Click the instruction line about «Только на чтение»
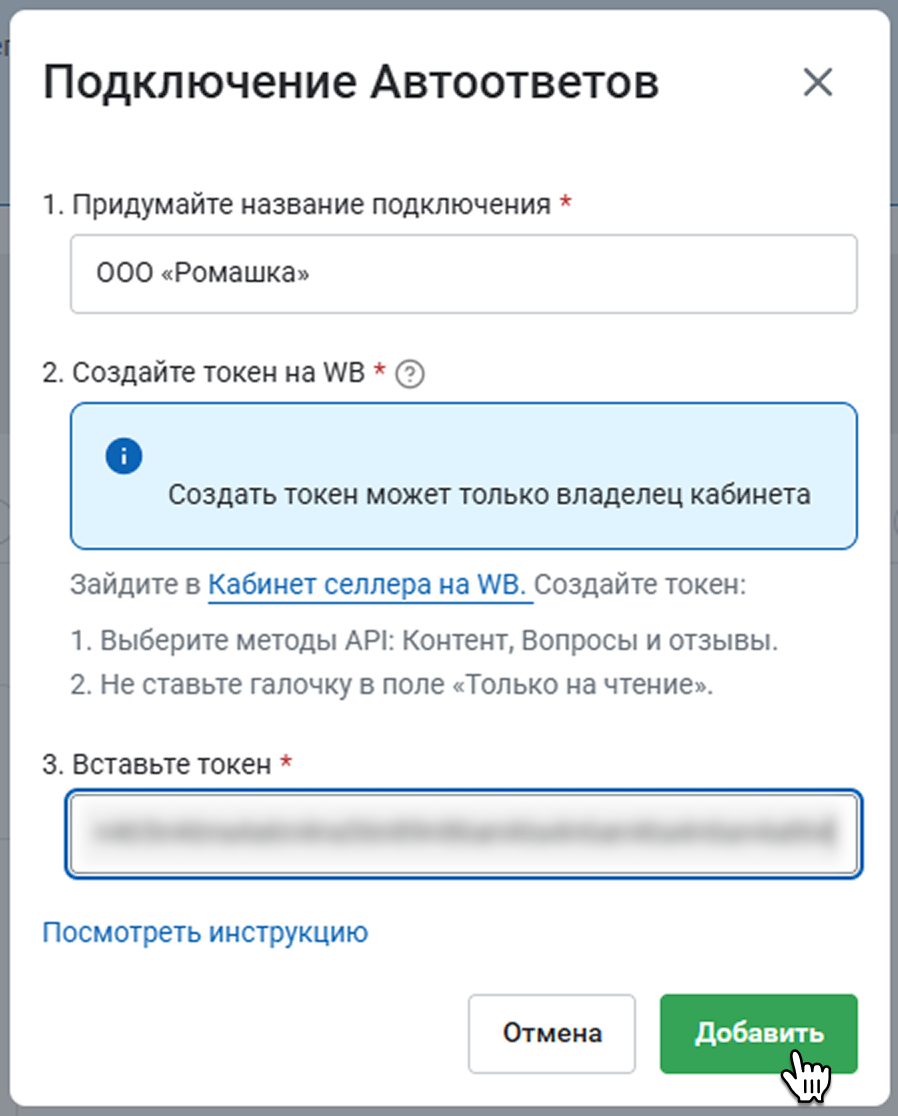The height and width of the screenshot is (1116, 898). (x=391, y=685)
